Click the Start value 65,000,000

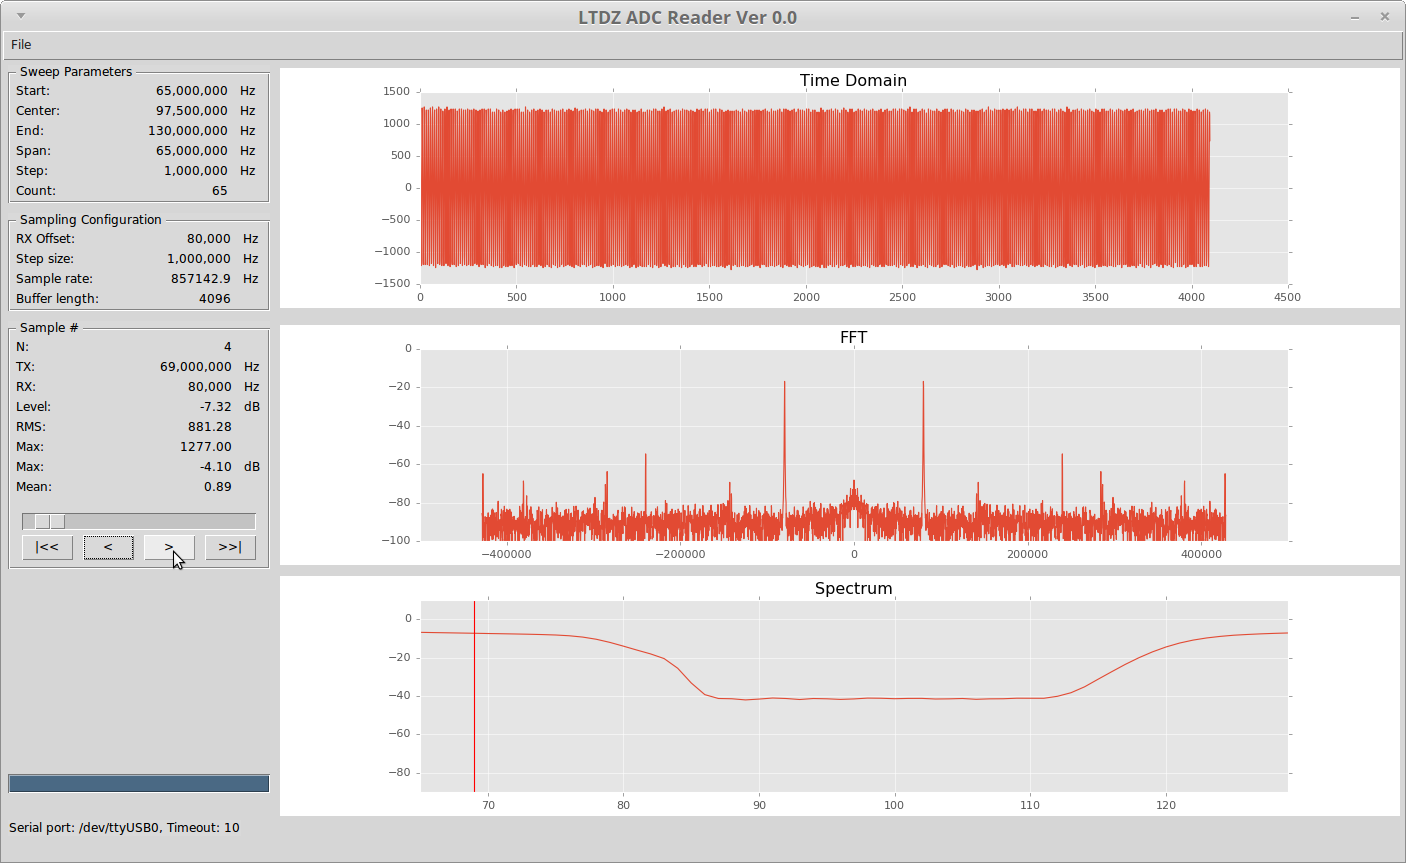(x=190, y=91)
